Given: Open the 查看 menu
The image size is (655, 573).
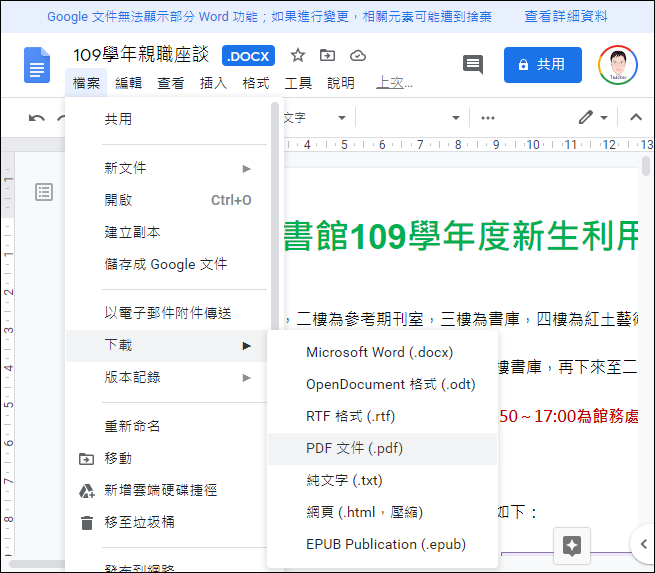Looking at the screenshot, I should 170,83.
